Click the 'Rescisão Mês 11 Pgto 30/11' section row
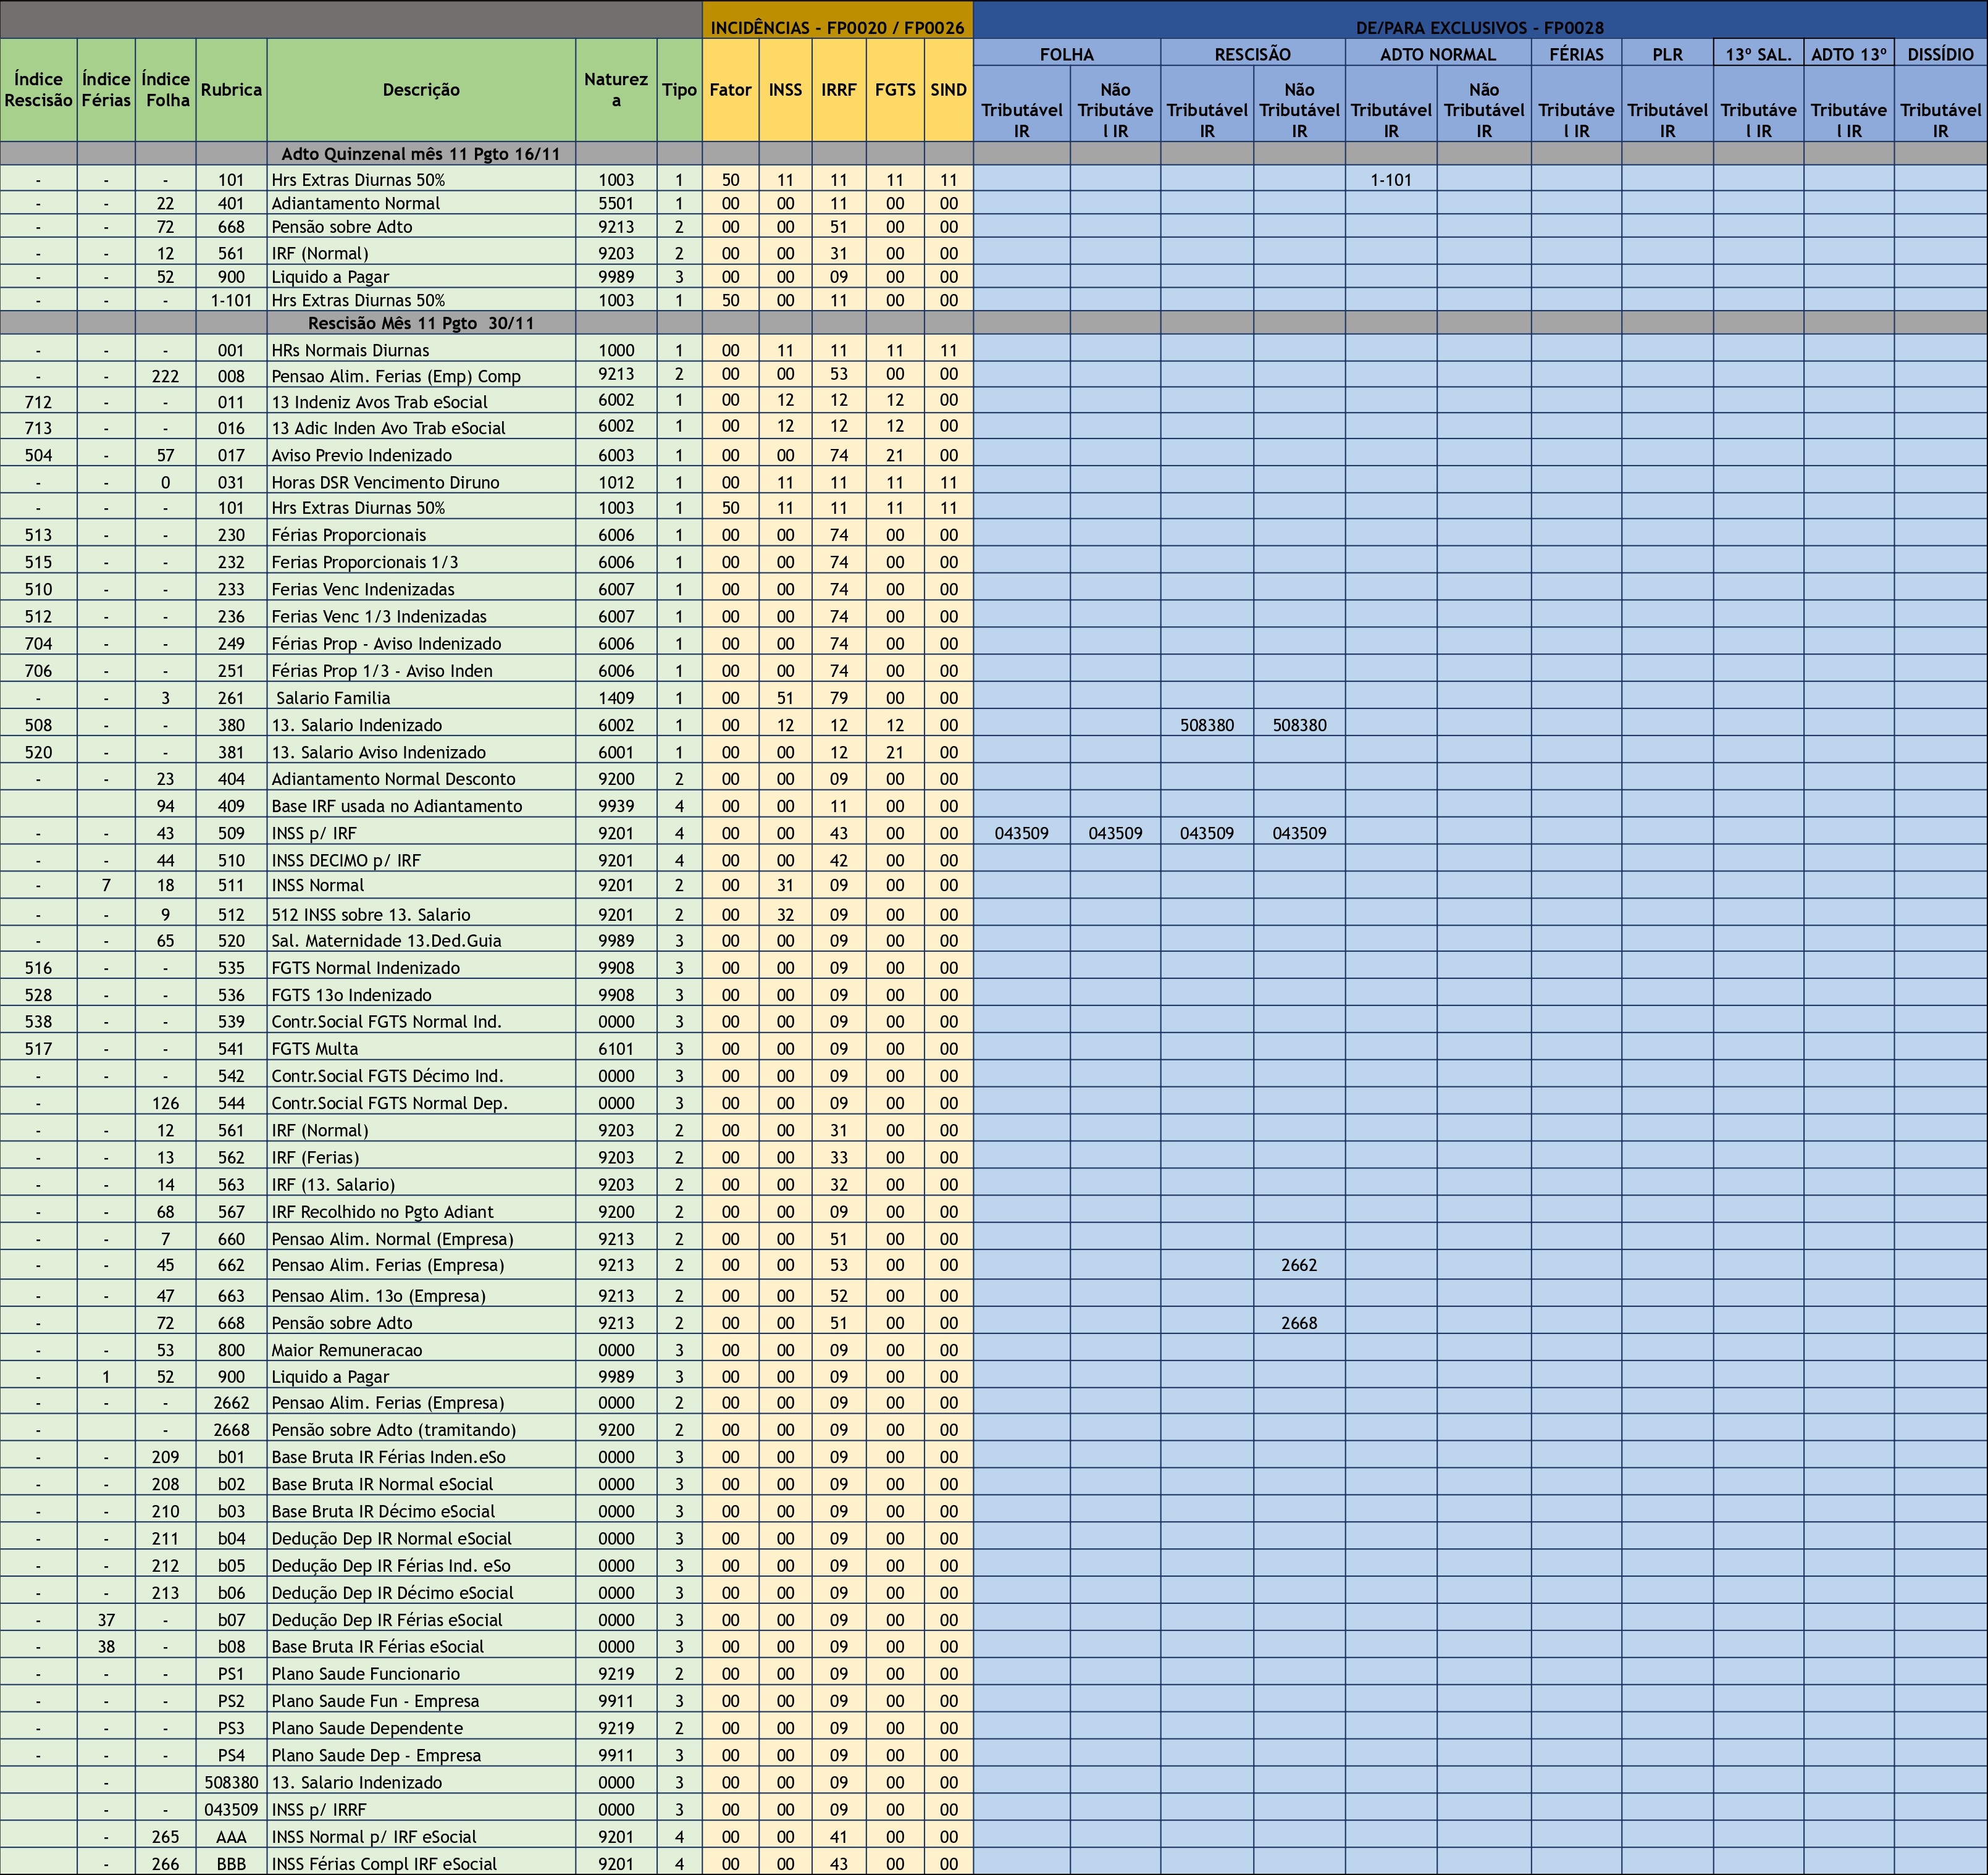 (x=421, y=323)
